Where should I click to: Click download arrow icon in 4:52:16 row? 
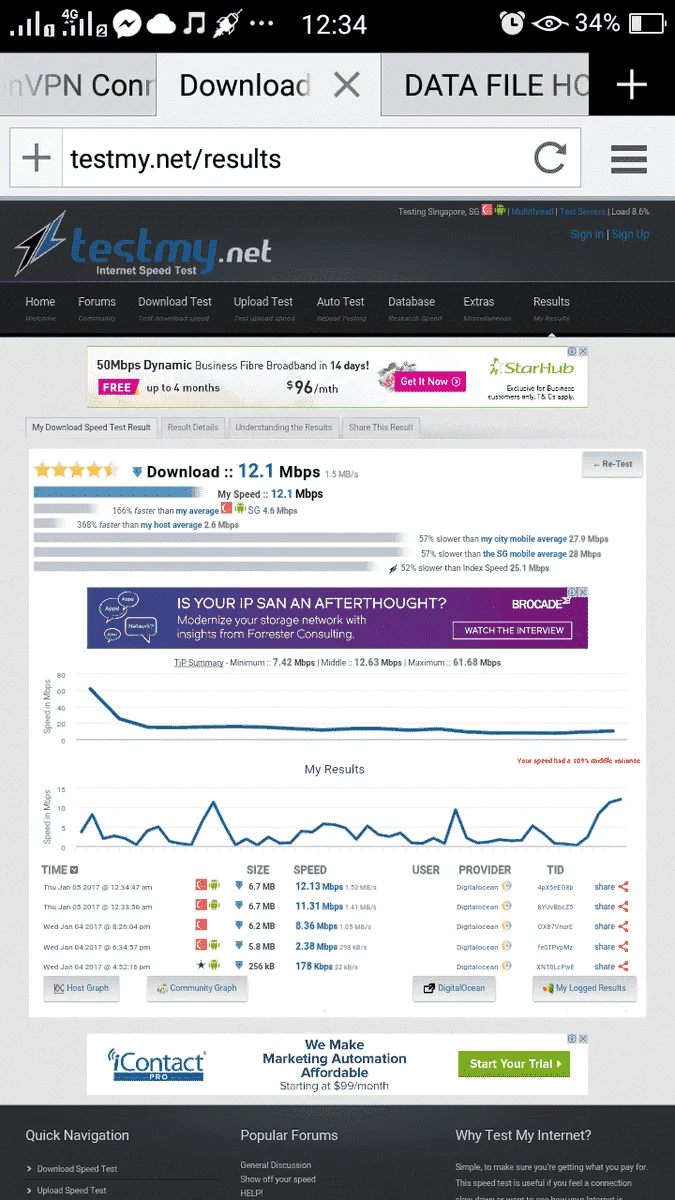(x=238, y=967)
